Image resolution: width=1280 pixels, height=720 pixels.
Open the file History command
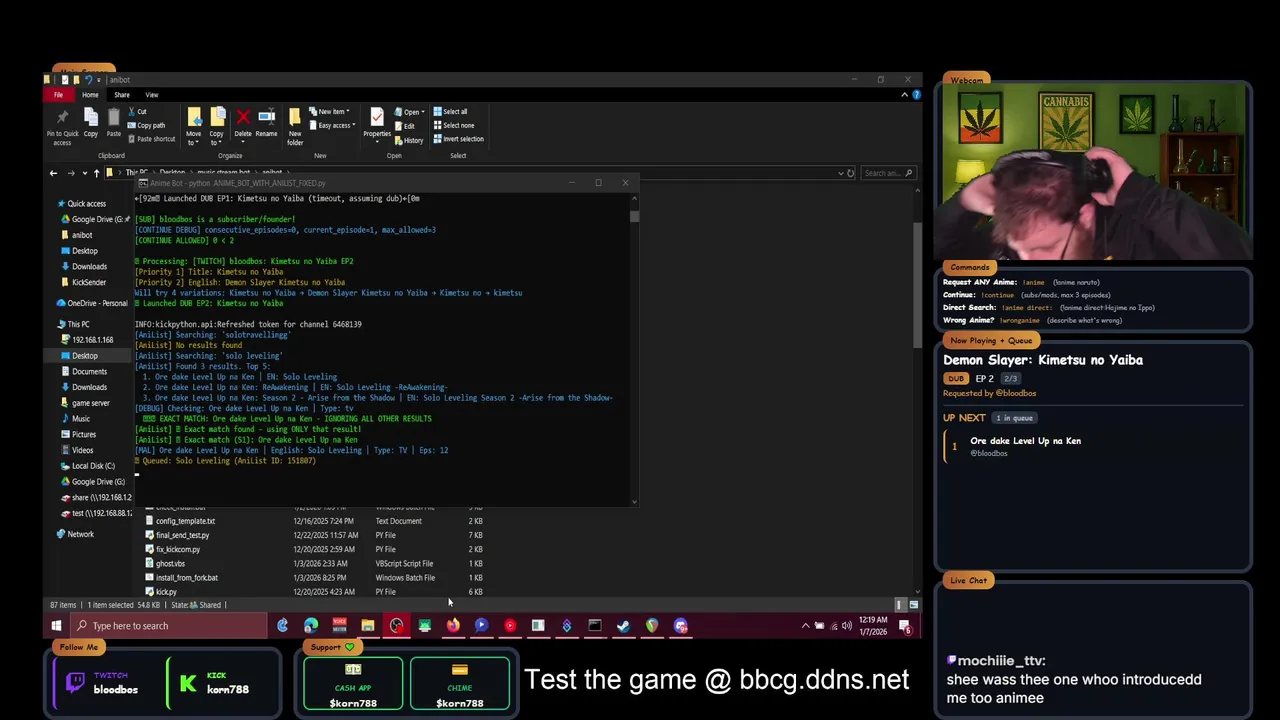pyautogui.click(x=409, y=140)
